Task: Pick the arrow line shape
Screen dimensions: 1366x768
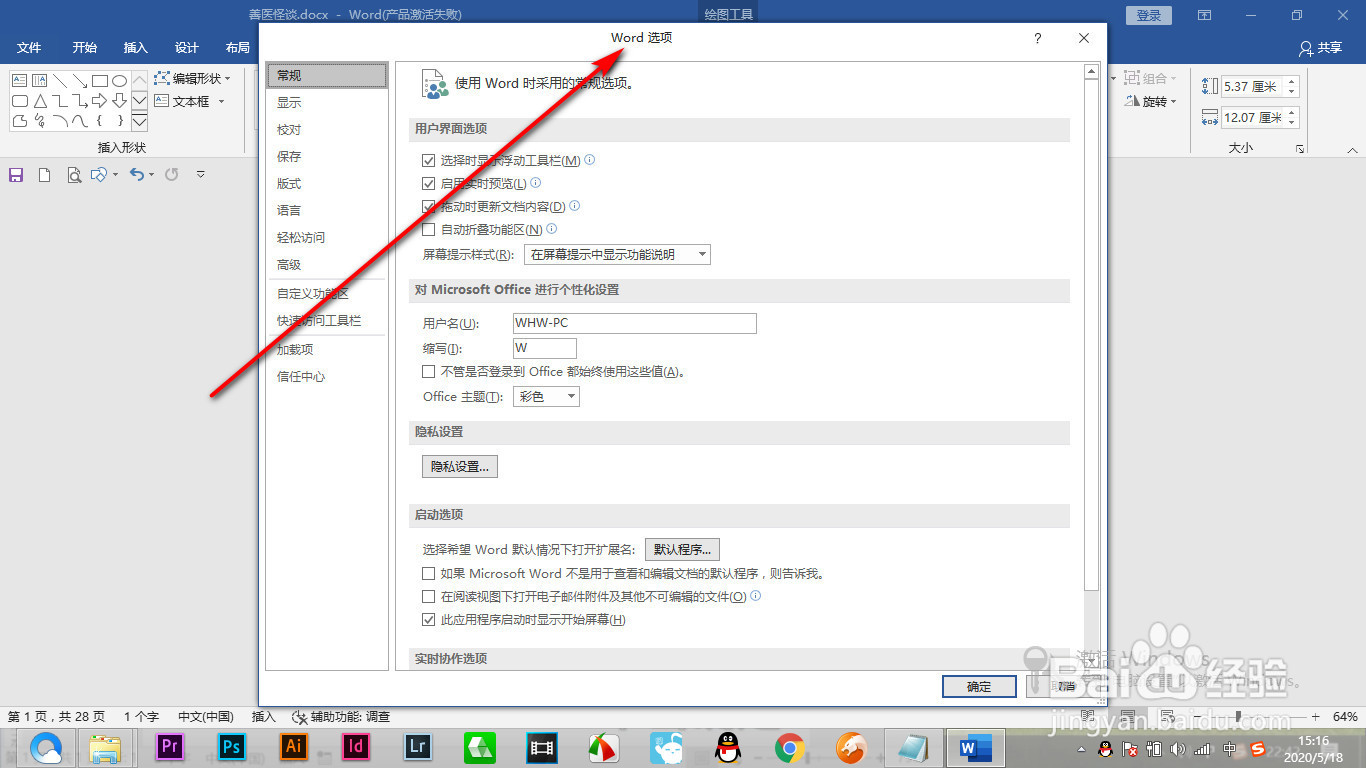Action: [x=80, y=81]
